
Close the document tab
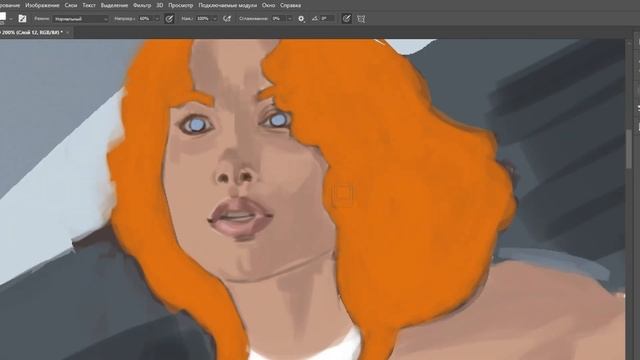[68, 32]
